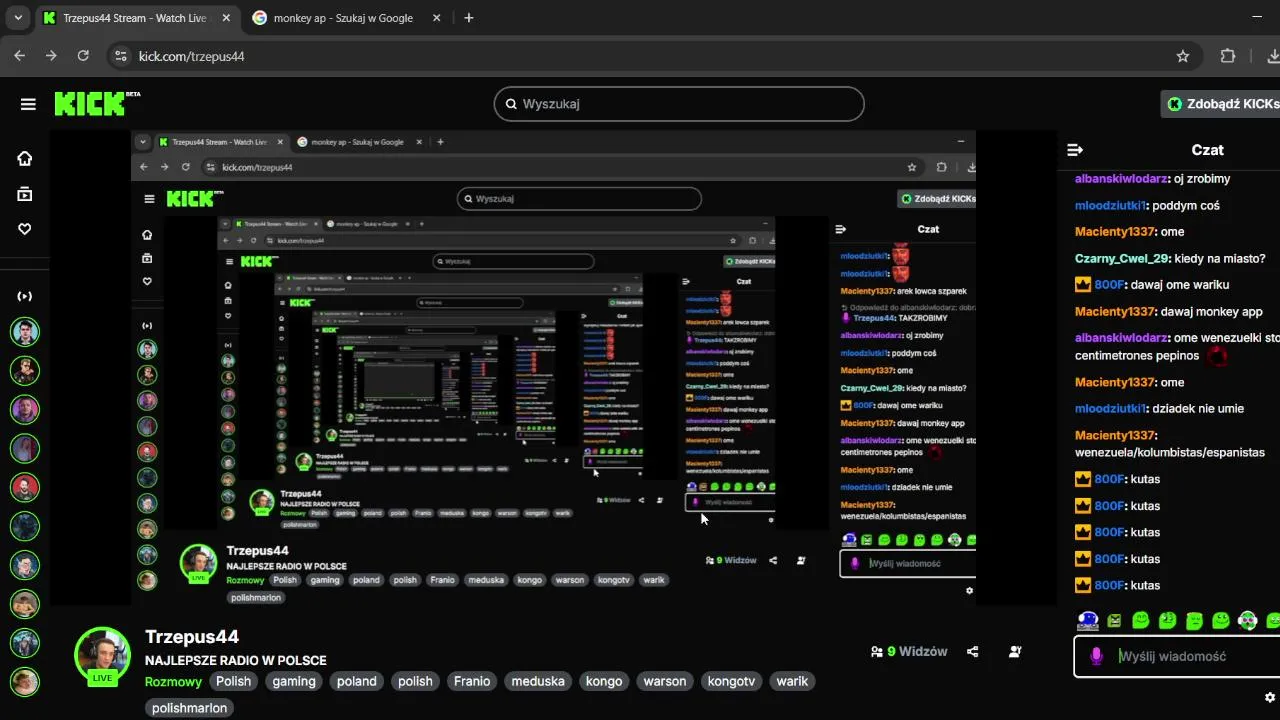Click the "Zdobądź KICKs" button
1280x720 pixels.
[1220, 104]
